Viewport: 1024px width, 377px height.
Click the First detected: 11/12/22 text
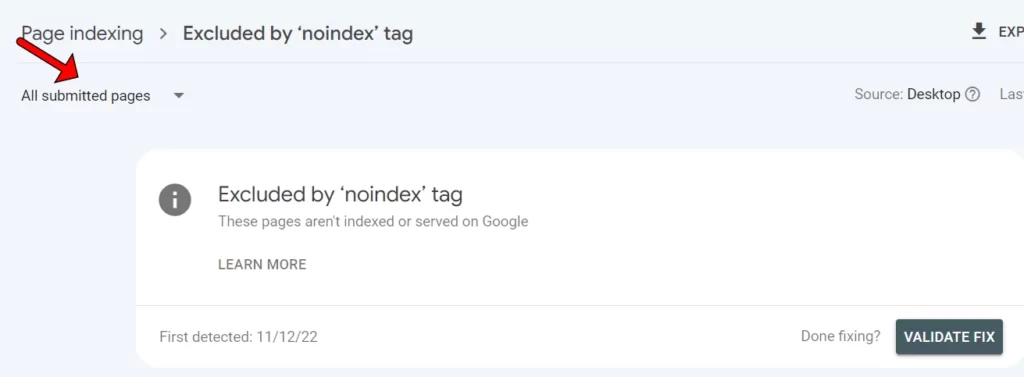[238, 337]
